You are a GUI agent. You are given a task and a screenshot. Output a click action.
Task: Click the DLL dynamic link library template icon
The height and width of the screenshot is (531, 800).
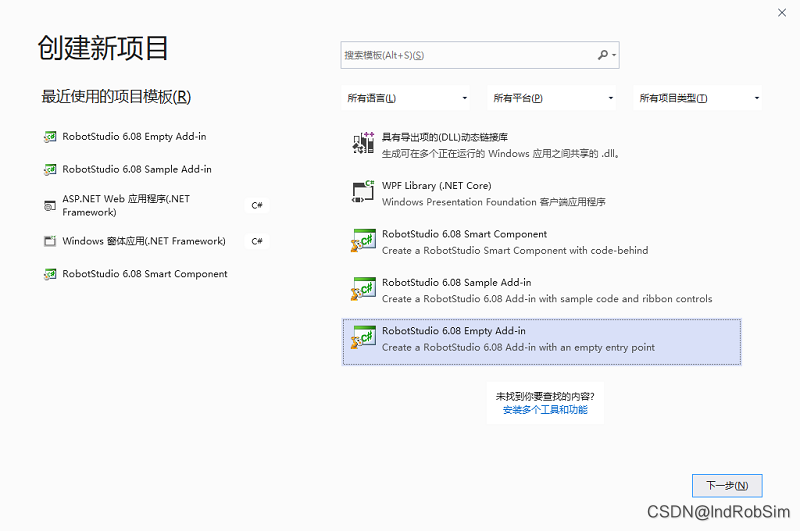click(363, 143)
